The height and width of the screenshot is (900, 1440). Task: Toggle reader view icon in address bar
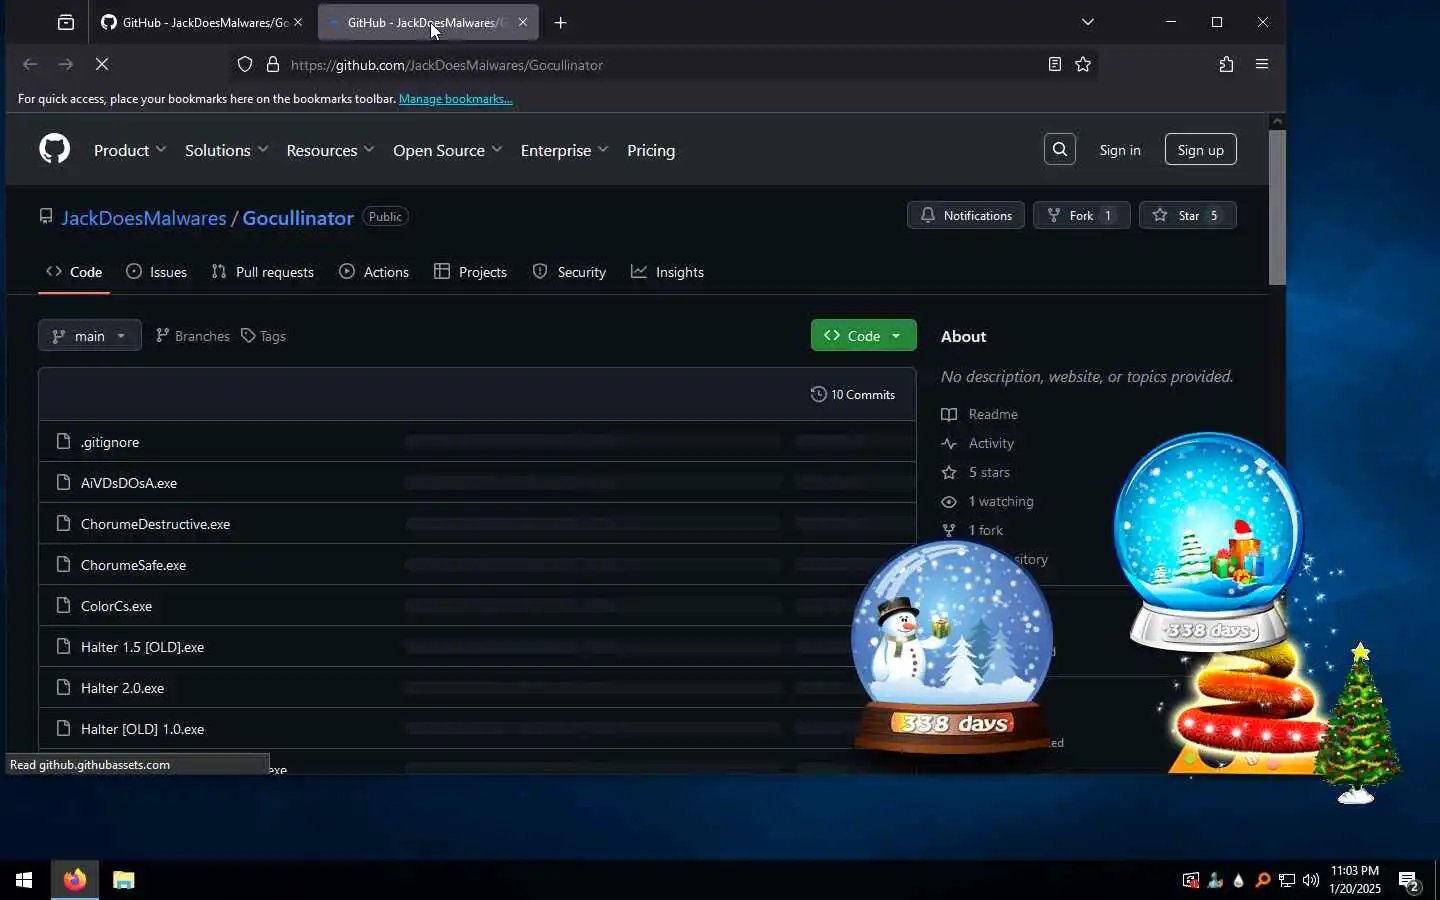(1054, 64)
